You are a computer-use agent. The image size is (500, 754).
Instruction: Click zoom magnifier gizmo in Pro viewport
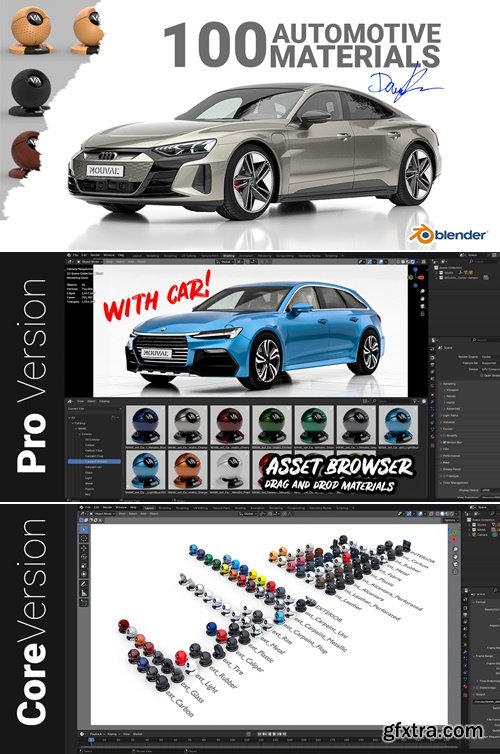423,291
